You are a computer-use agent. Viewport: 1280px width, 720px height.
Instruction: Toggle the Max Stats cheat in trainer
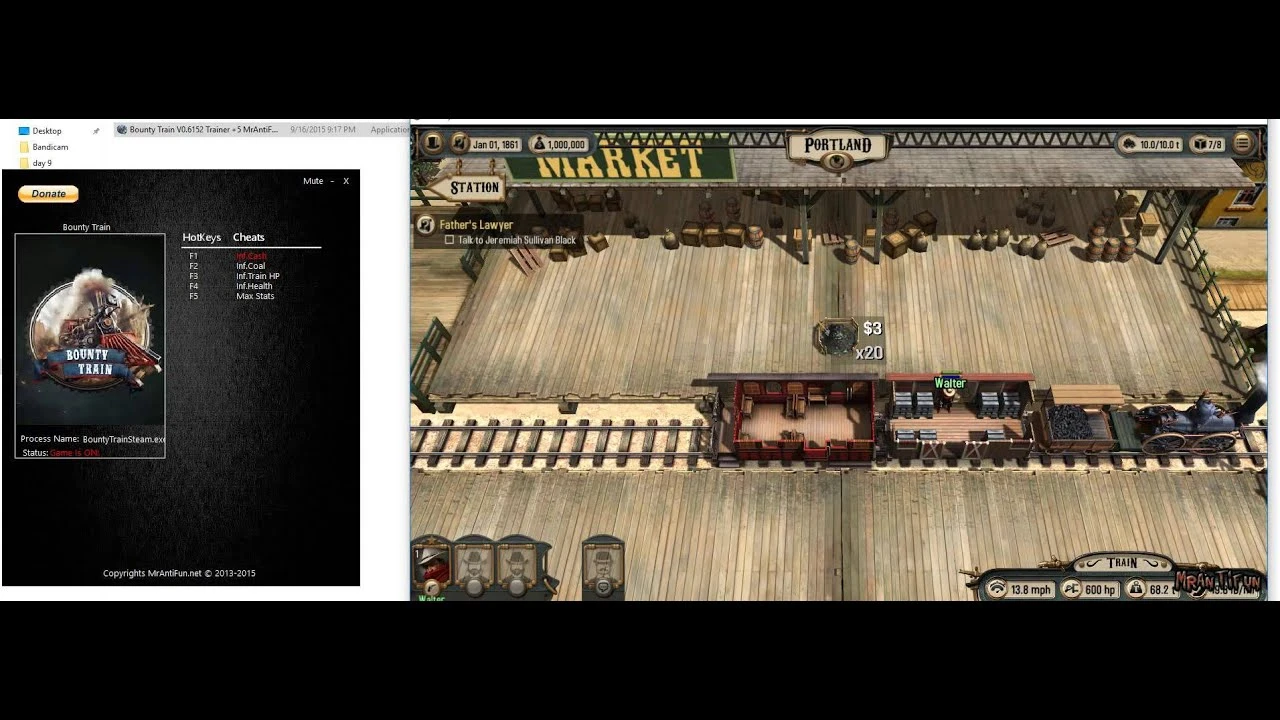(x=255, y=296)
